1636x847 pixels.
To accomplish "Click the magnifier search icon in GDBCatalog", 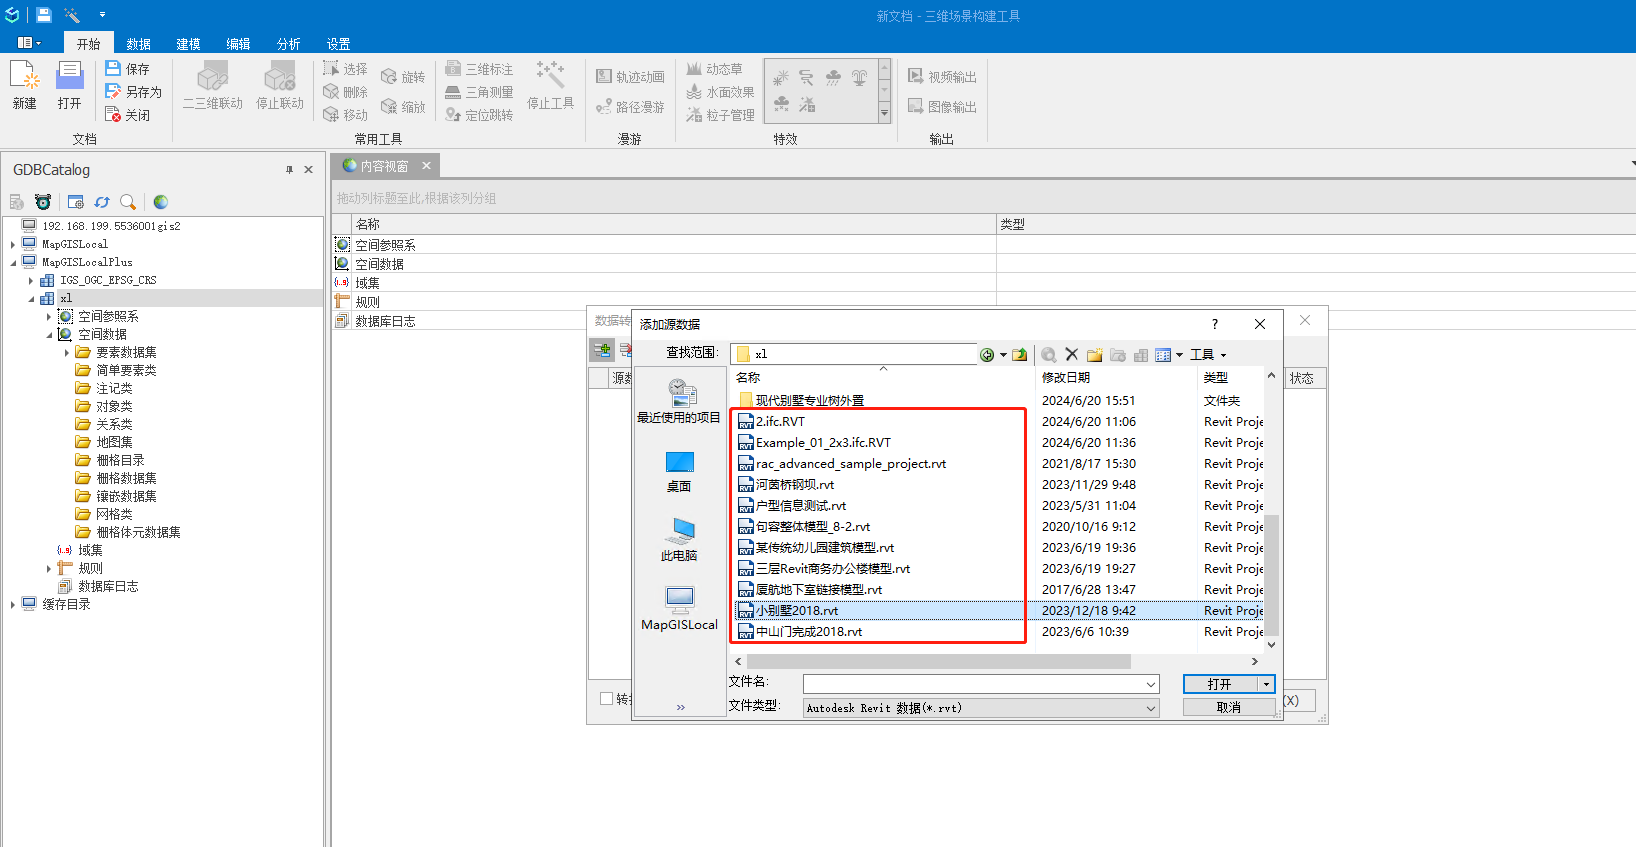I will (x=127, y=202).
